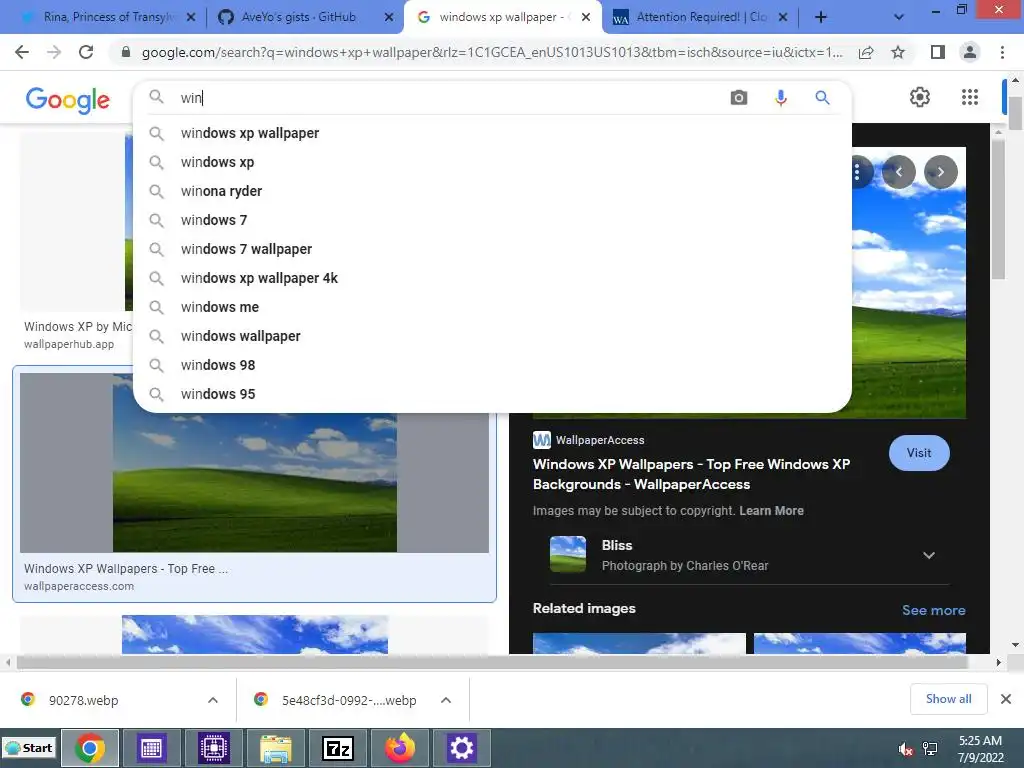The width and height of the screenshot is (1024, 768).
Task: Click the address bar URL
Action: click(492, 52)
